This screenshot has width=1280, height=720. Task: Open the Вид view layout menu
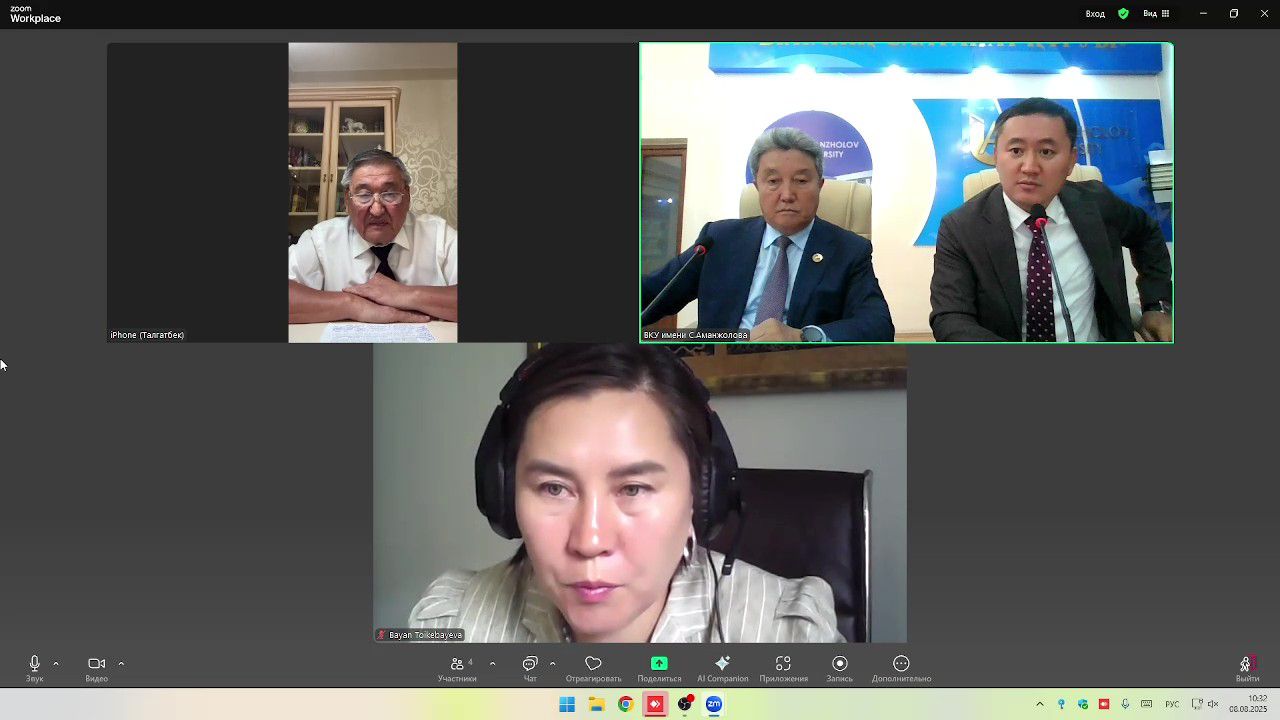(x=1156, y=14)
